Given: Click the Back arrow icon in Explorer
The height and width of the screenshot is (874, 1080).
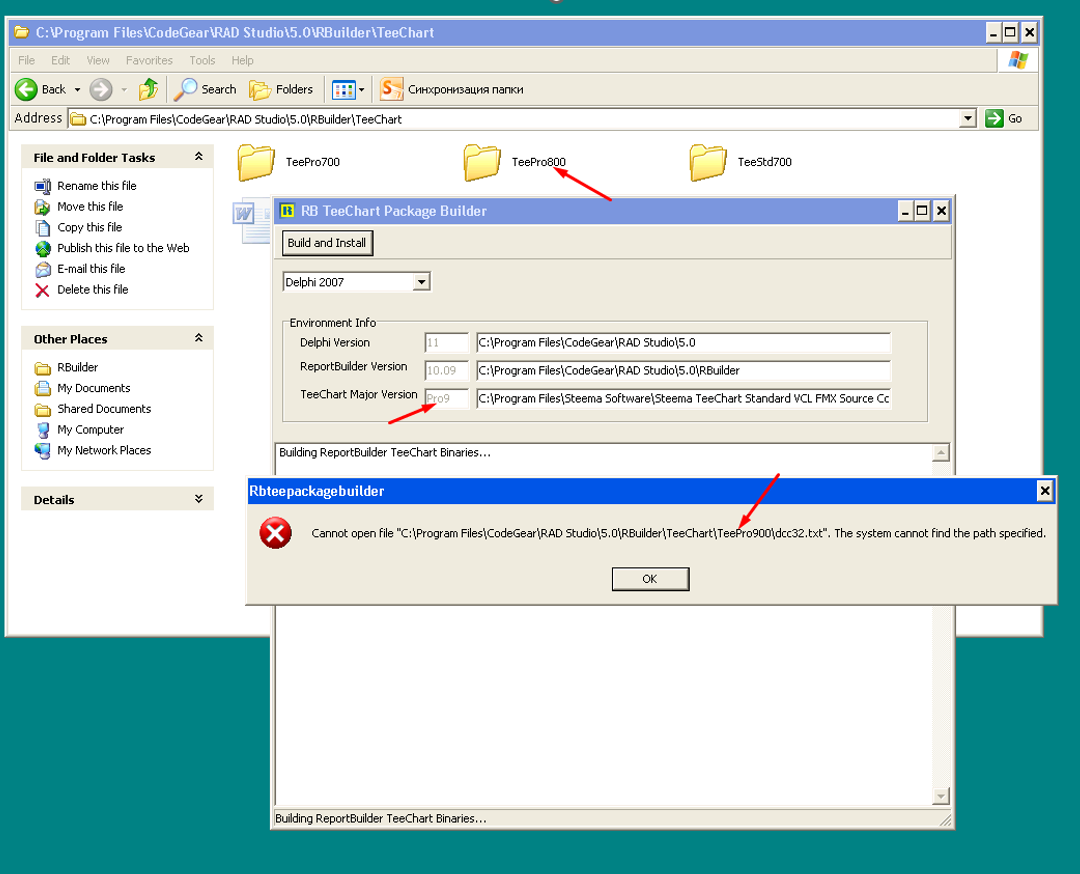Looking at the screenshot, I should [26, 90].
